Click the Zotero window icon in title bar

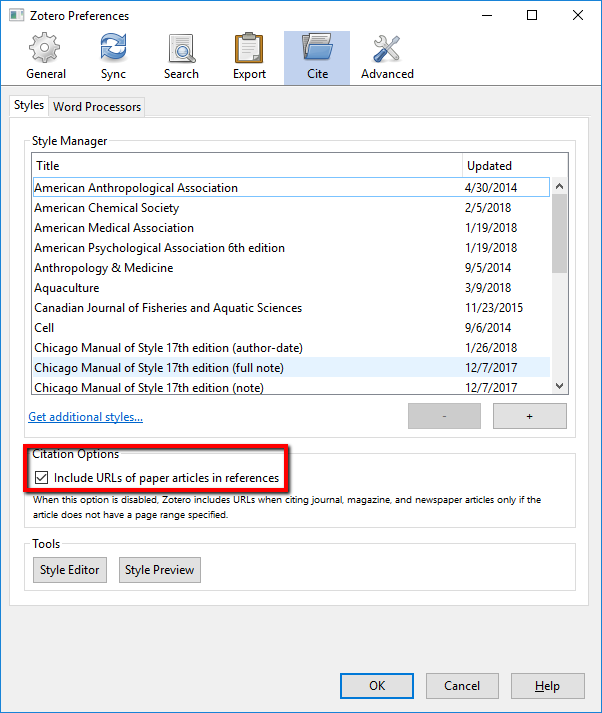tap(16, 15)
